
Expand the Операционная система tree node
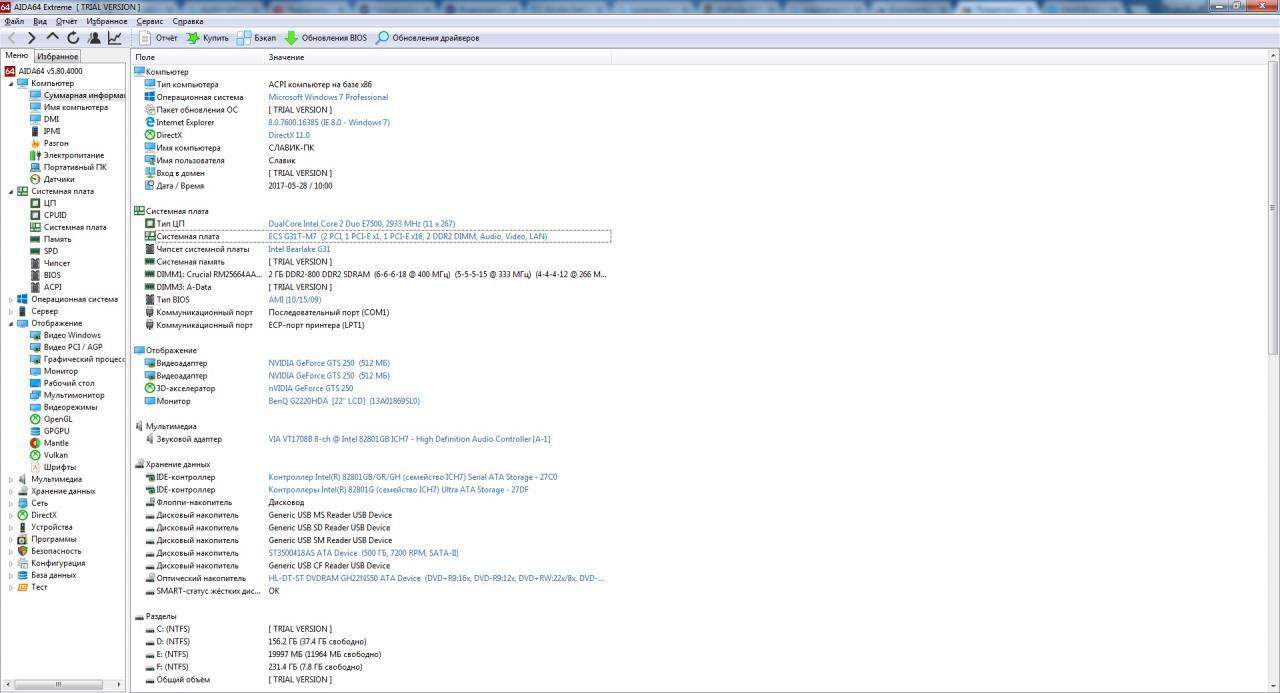[x=11, y=299]
